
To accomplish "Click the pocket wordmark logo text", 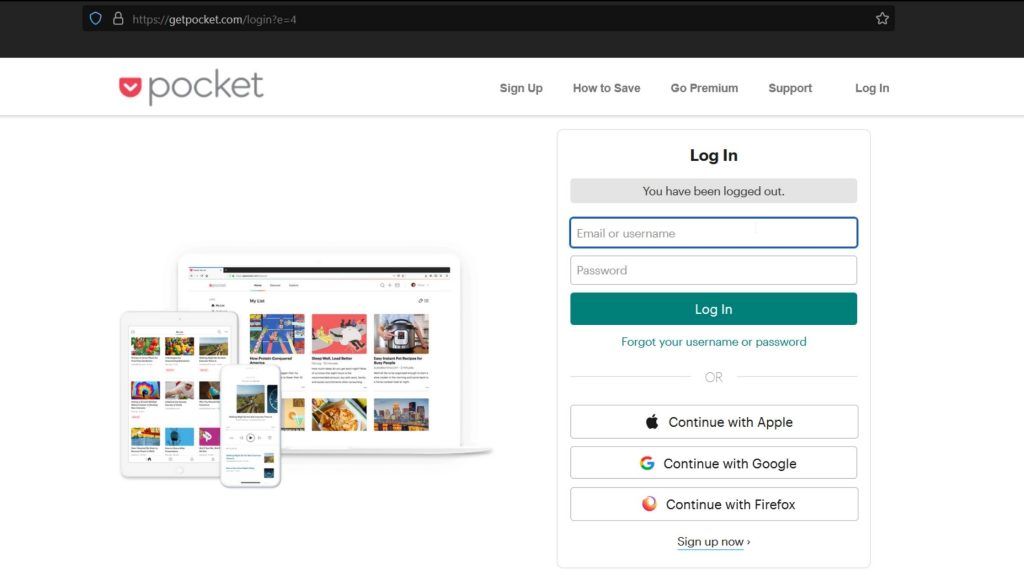I will point(206,86).
